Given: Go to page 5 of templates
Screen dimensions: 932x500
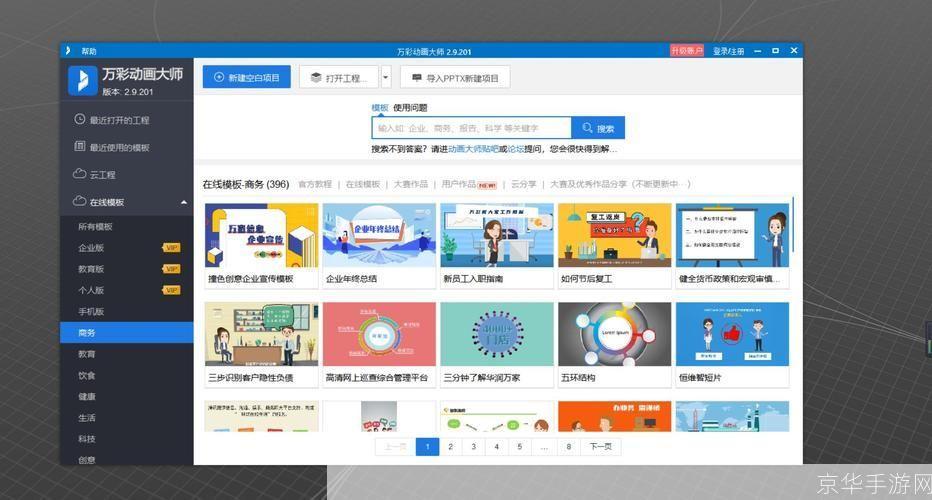Looking at the screenshot, I should pyautogui.click(x=519, y=446).
